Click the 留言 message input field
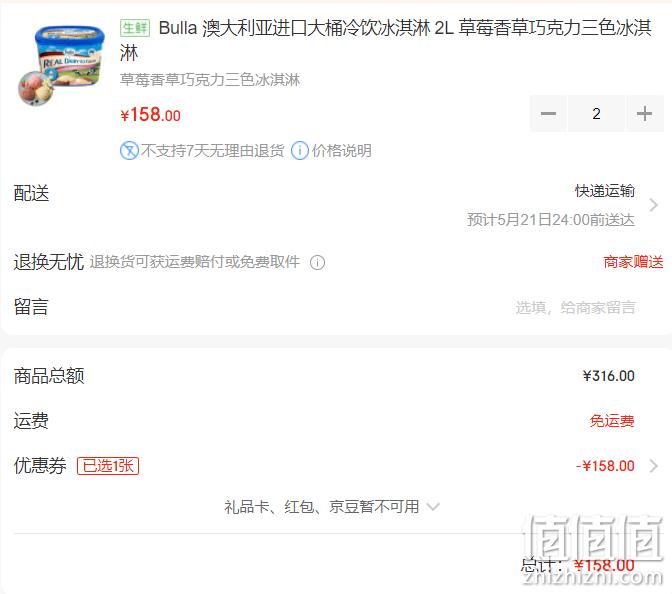 point(576,307)
